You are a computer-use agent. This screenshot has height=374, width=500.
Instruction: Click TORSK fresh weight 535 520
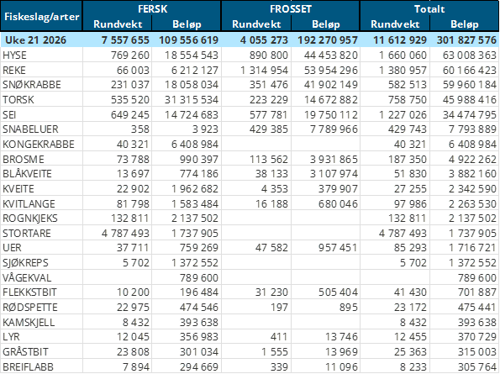[130, 100]
